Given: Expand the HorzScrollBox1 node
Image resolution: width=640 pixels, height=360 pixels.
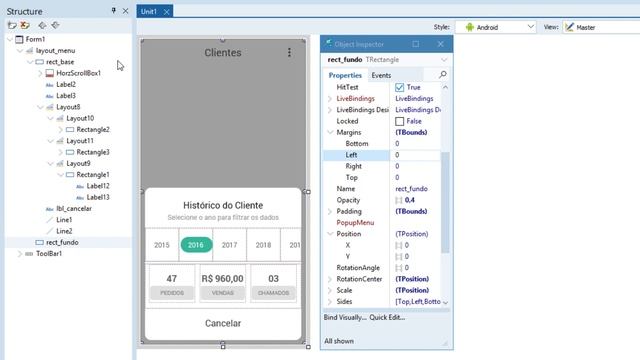Looking at the screenshot, I should click(x=40, y=73).
